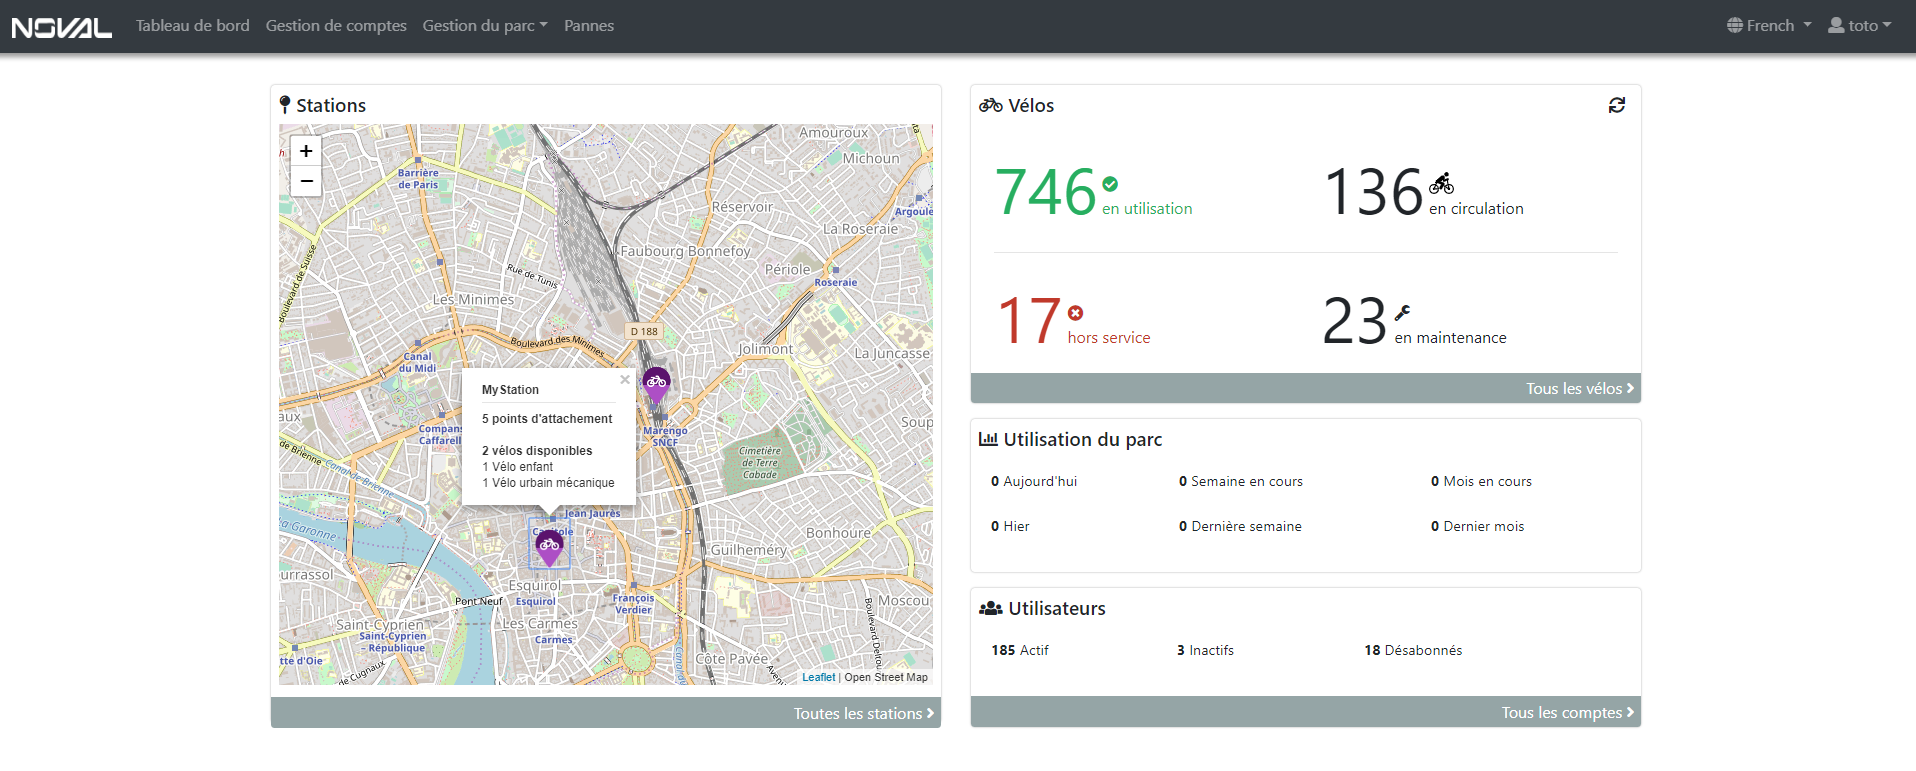1916x771 pixels.
Task: Click the red cross icon beside 17
Action: click(x=1075, y=313)
